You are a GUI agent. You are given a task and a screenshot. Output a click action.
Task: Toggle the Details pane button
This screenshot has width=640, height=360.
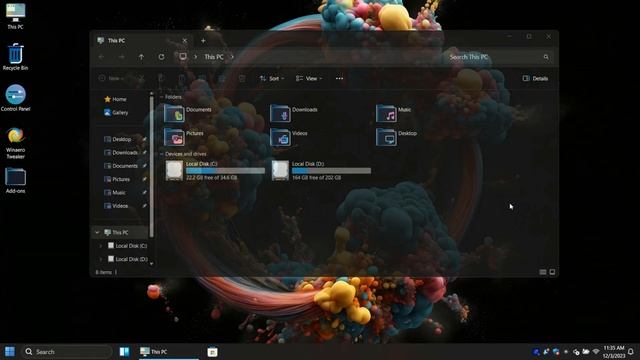(x=536, y=78)
